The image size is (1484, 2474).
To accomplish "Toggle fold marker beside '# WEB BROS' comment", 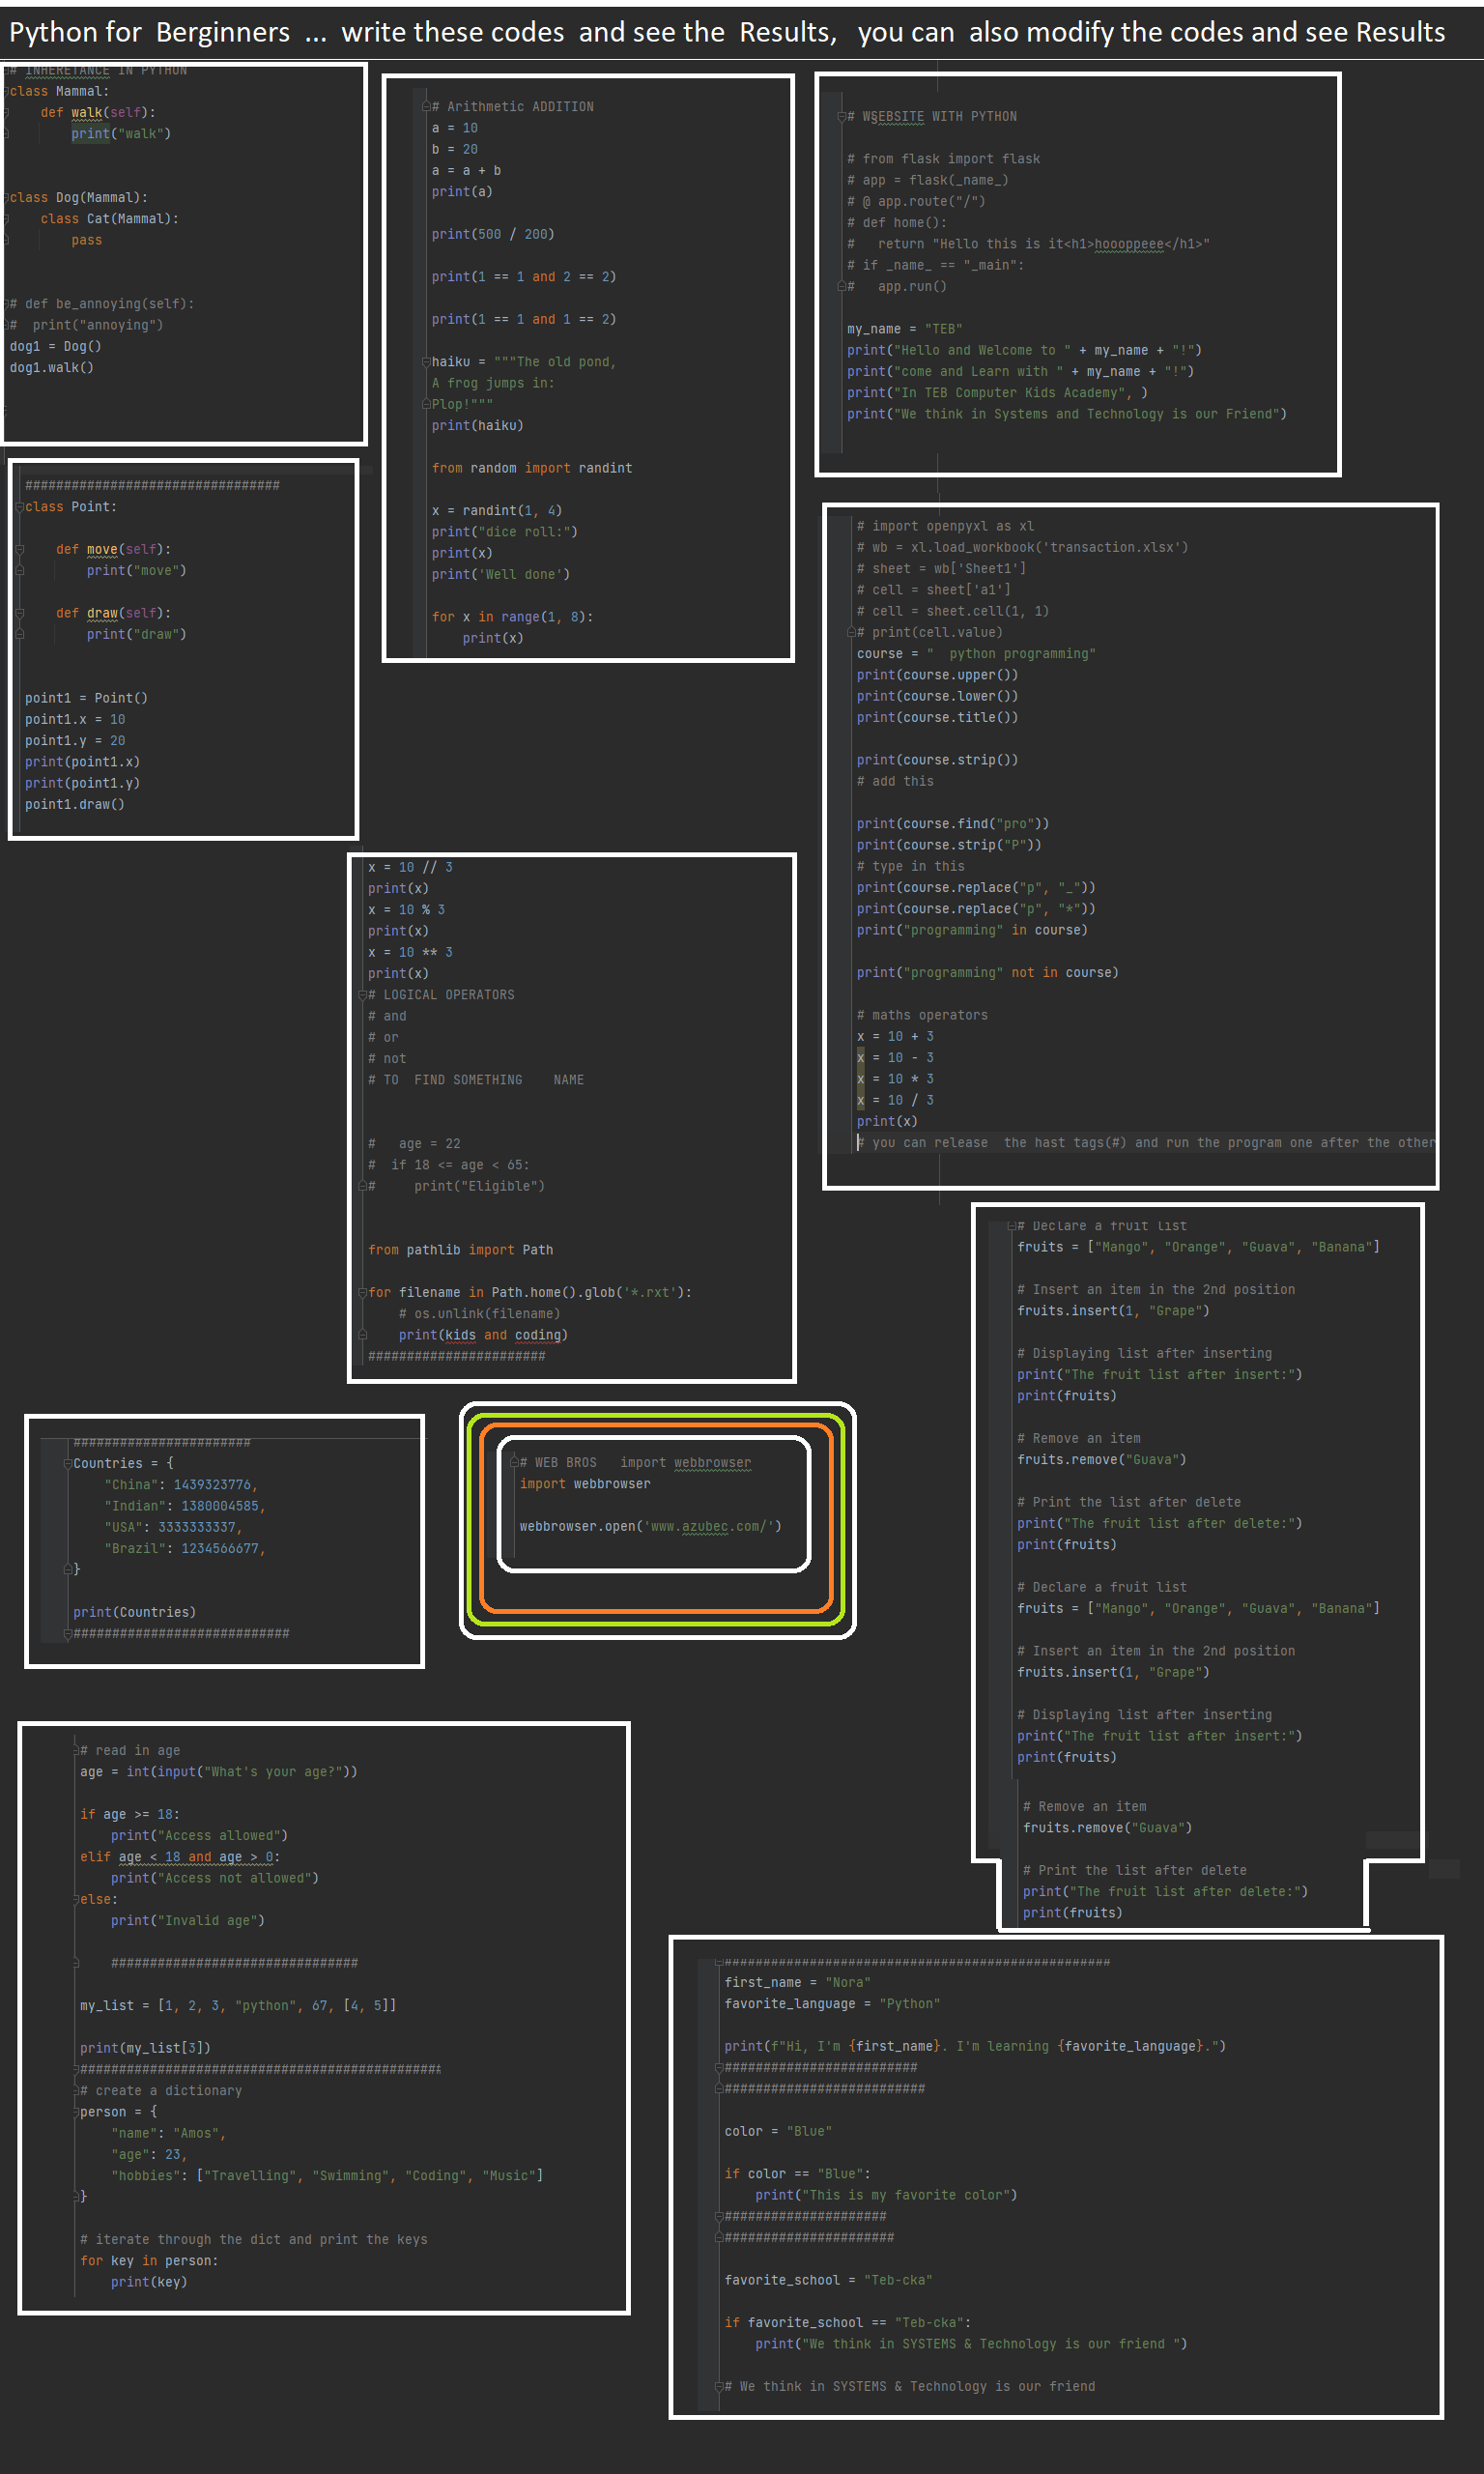I will click(514, 1463).
